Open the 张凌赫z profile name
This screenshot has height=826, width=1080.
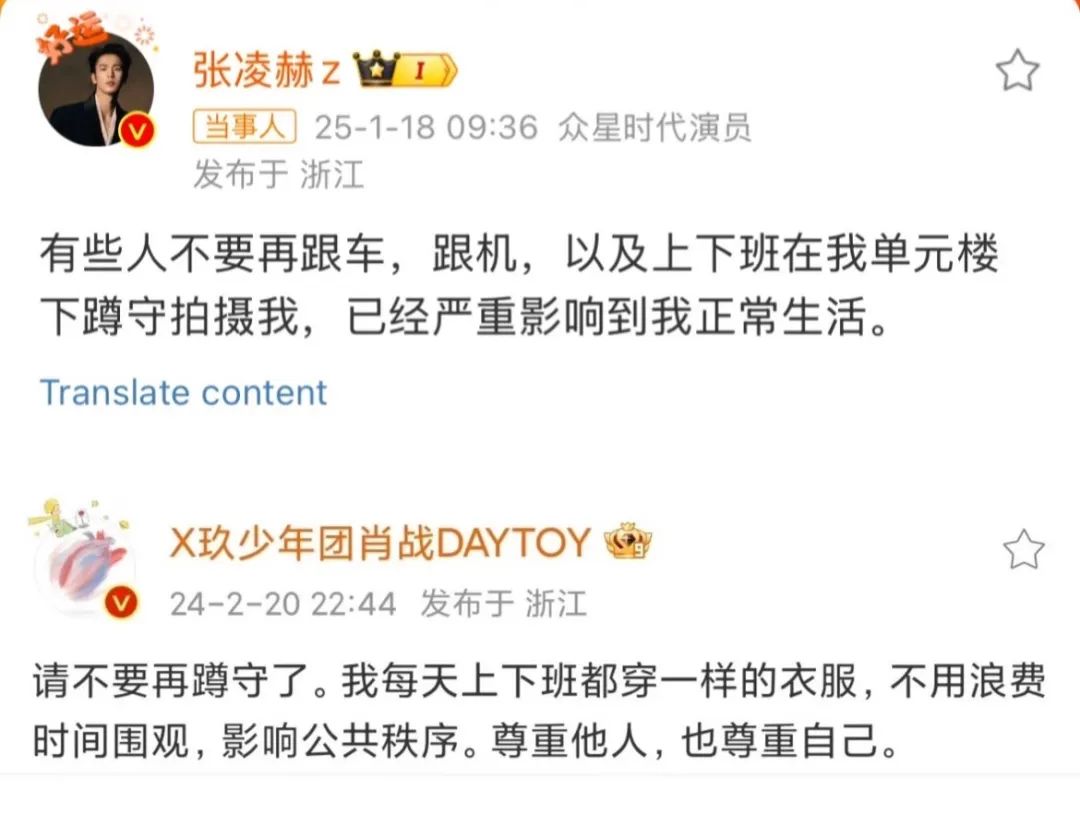point(267,70)
